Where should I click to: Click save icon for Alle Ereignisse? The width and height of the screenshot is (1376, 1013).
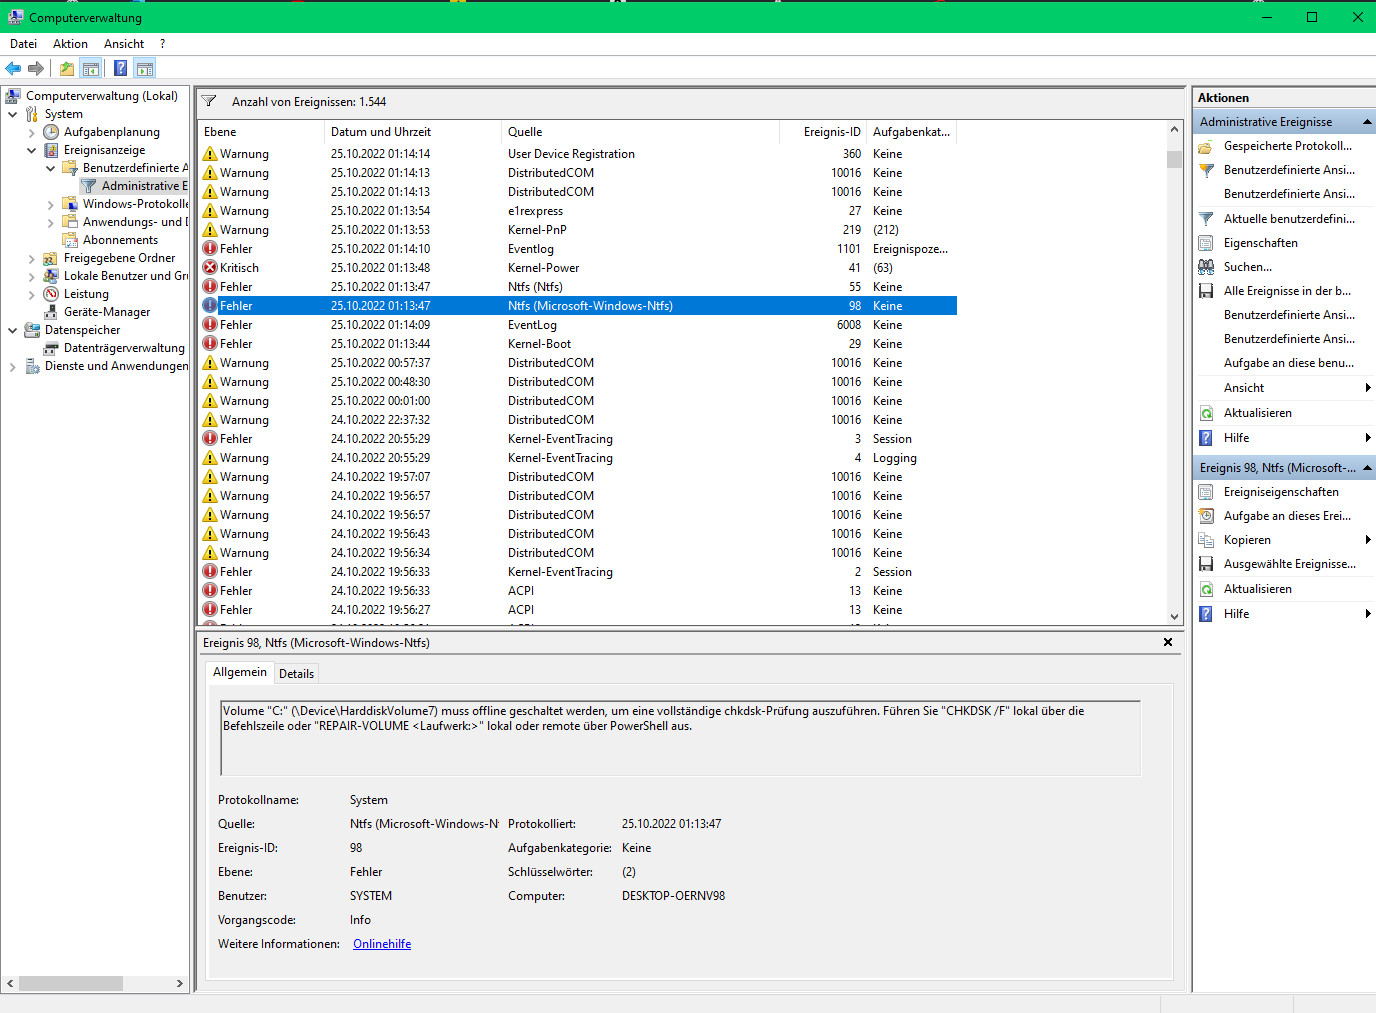pos(1206,291)
